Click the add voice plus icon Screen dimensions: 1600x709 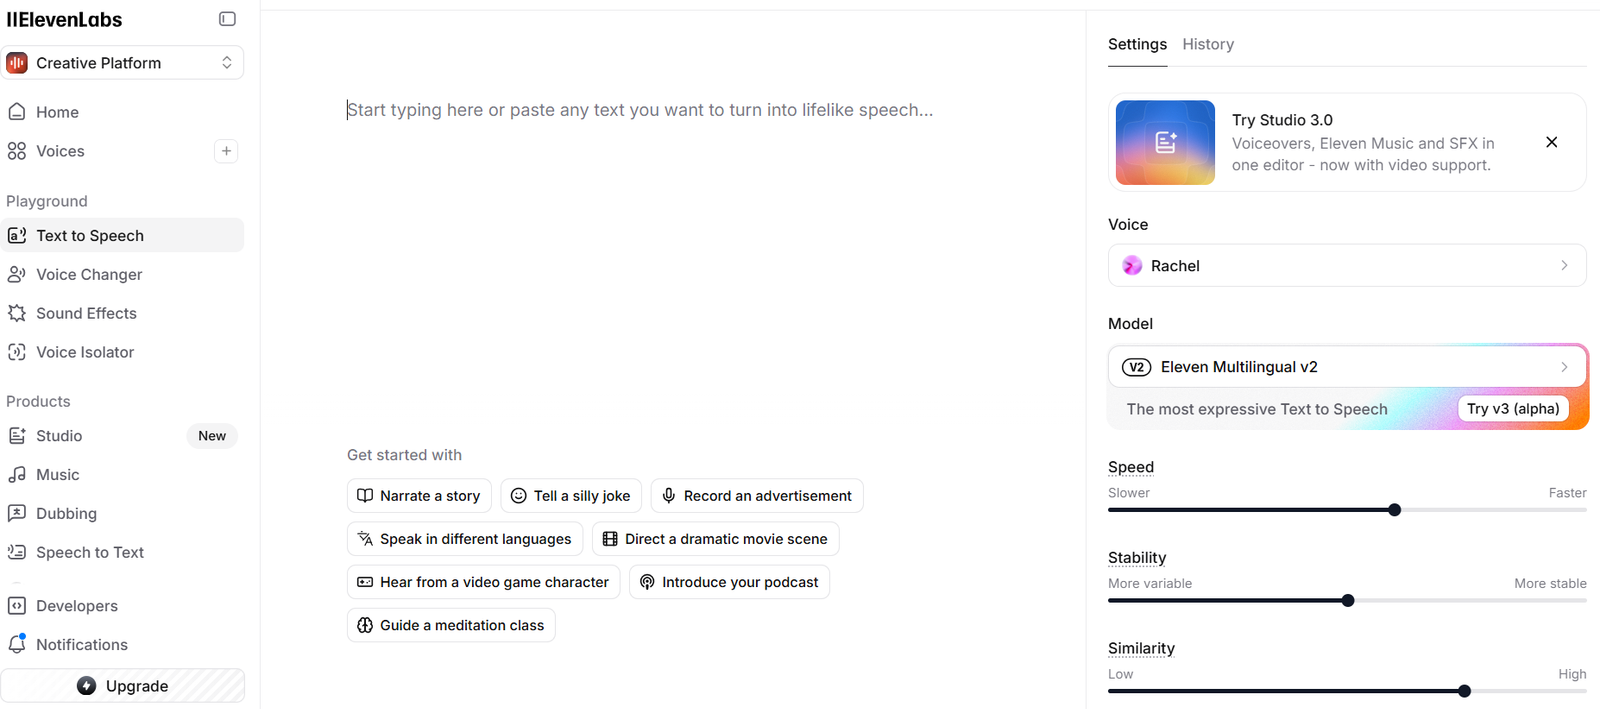coord(226,151)
